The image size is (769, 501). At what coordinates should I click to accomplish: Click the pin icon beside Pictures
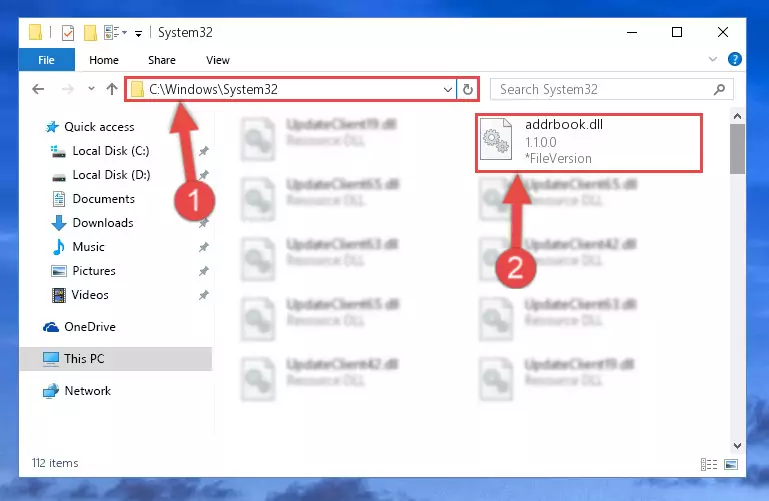(x=204, y=271)
